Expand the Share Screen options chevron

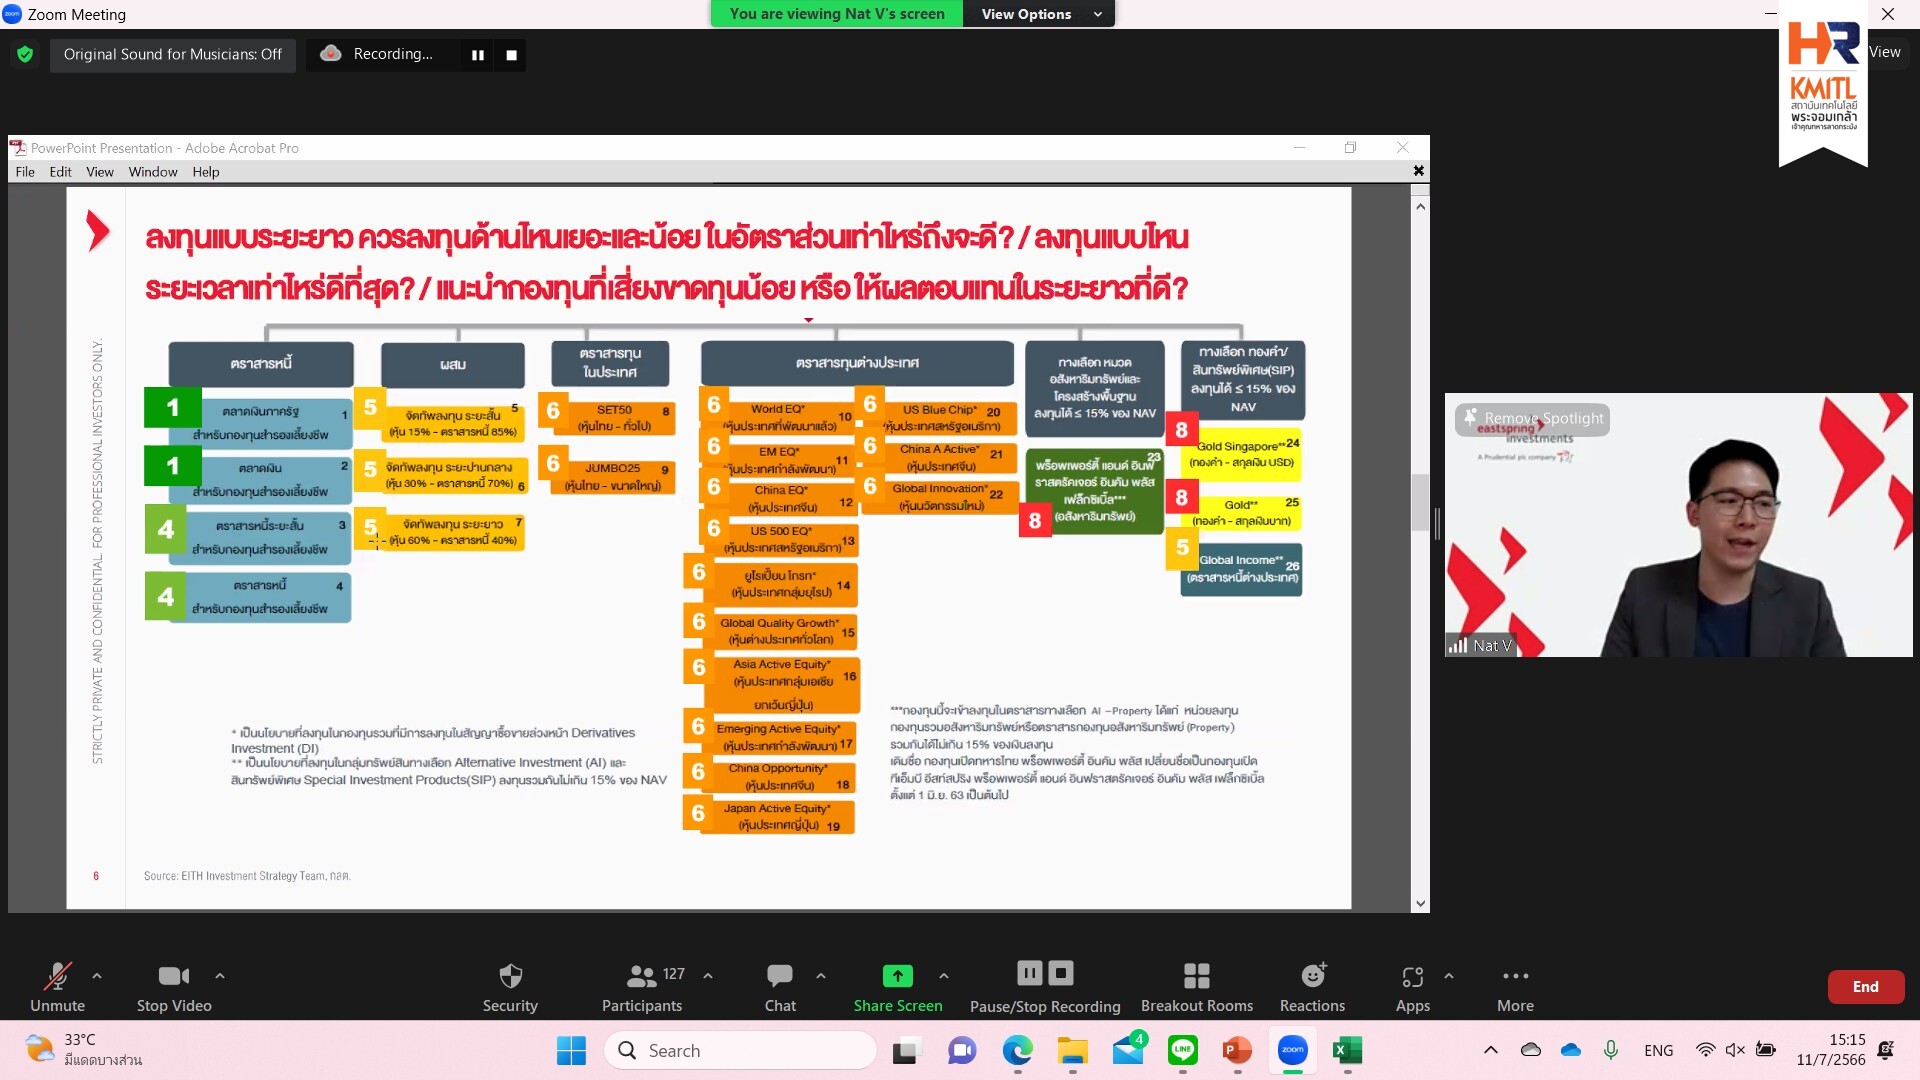pyautogui.click(x=943, y=977)
